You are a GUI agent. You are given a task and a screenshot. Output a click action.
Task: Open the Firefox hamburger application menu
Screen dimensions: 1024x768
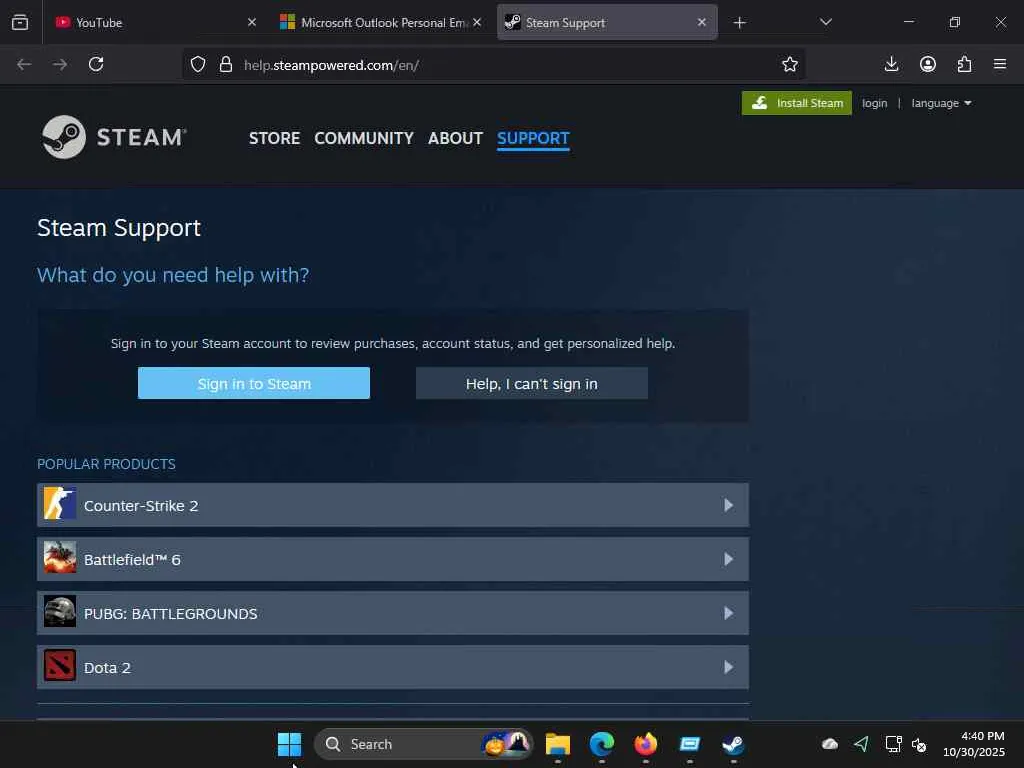[1000, 64]
